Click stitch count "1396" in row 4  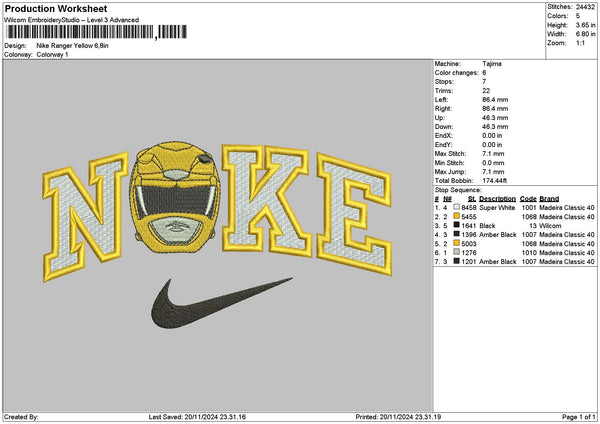pyautogui.click(x=469, y=235)
